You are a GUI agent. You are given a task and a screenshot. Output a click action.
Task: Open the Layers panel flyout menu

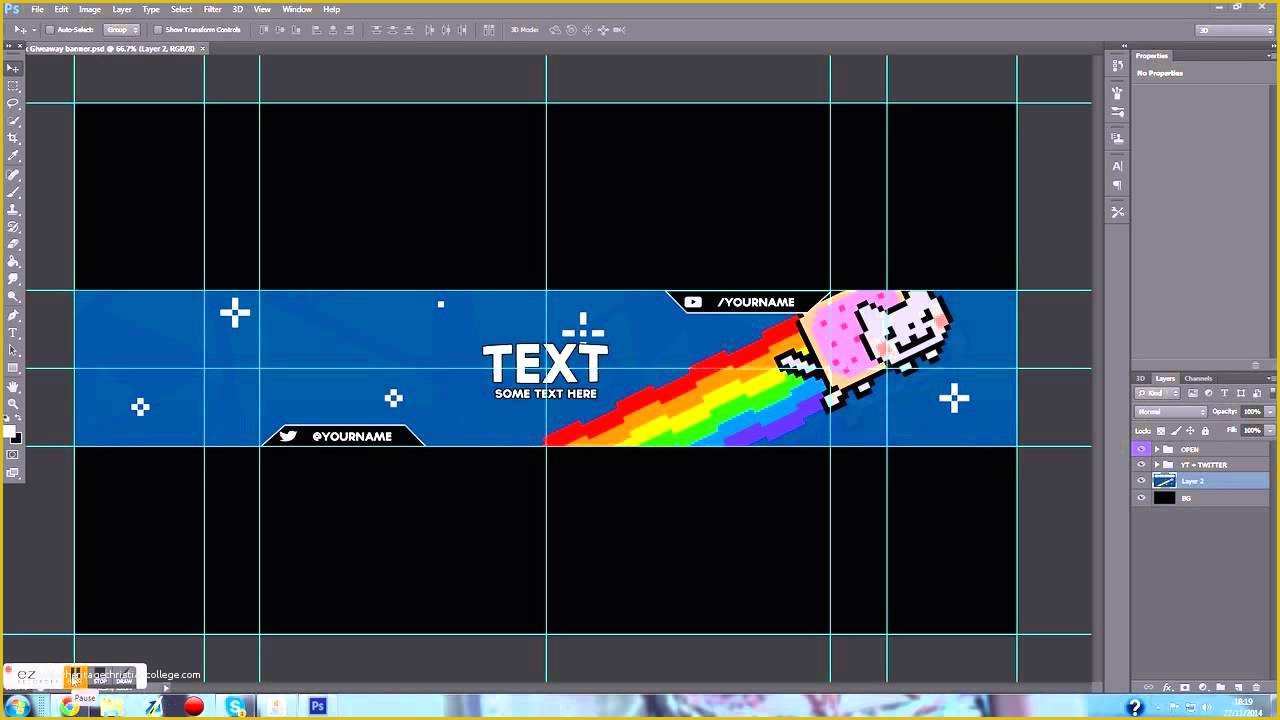[x=1271, y=378]
